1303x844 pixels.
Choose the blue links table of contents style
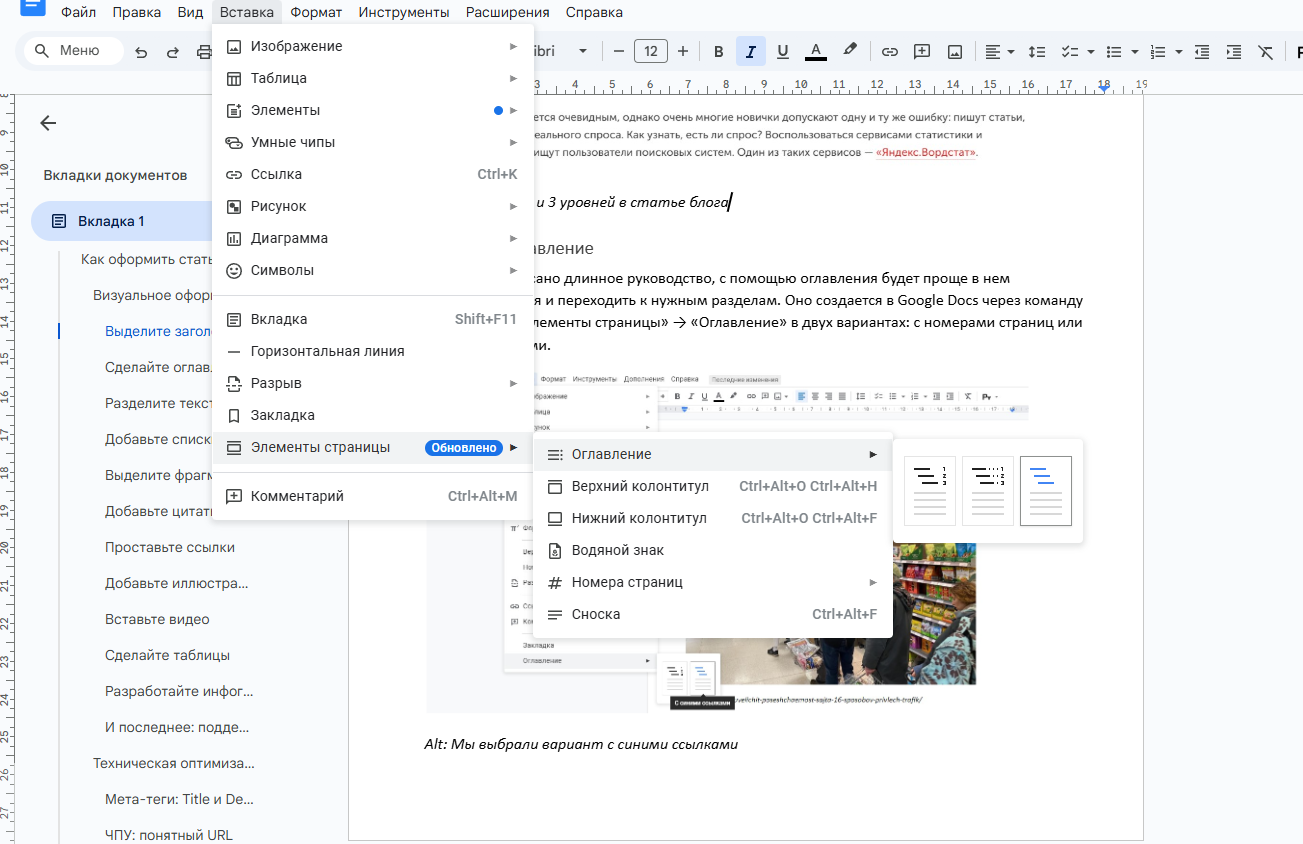coord(1045,490)
